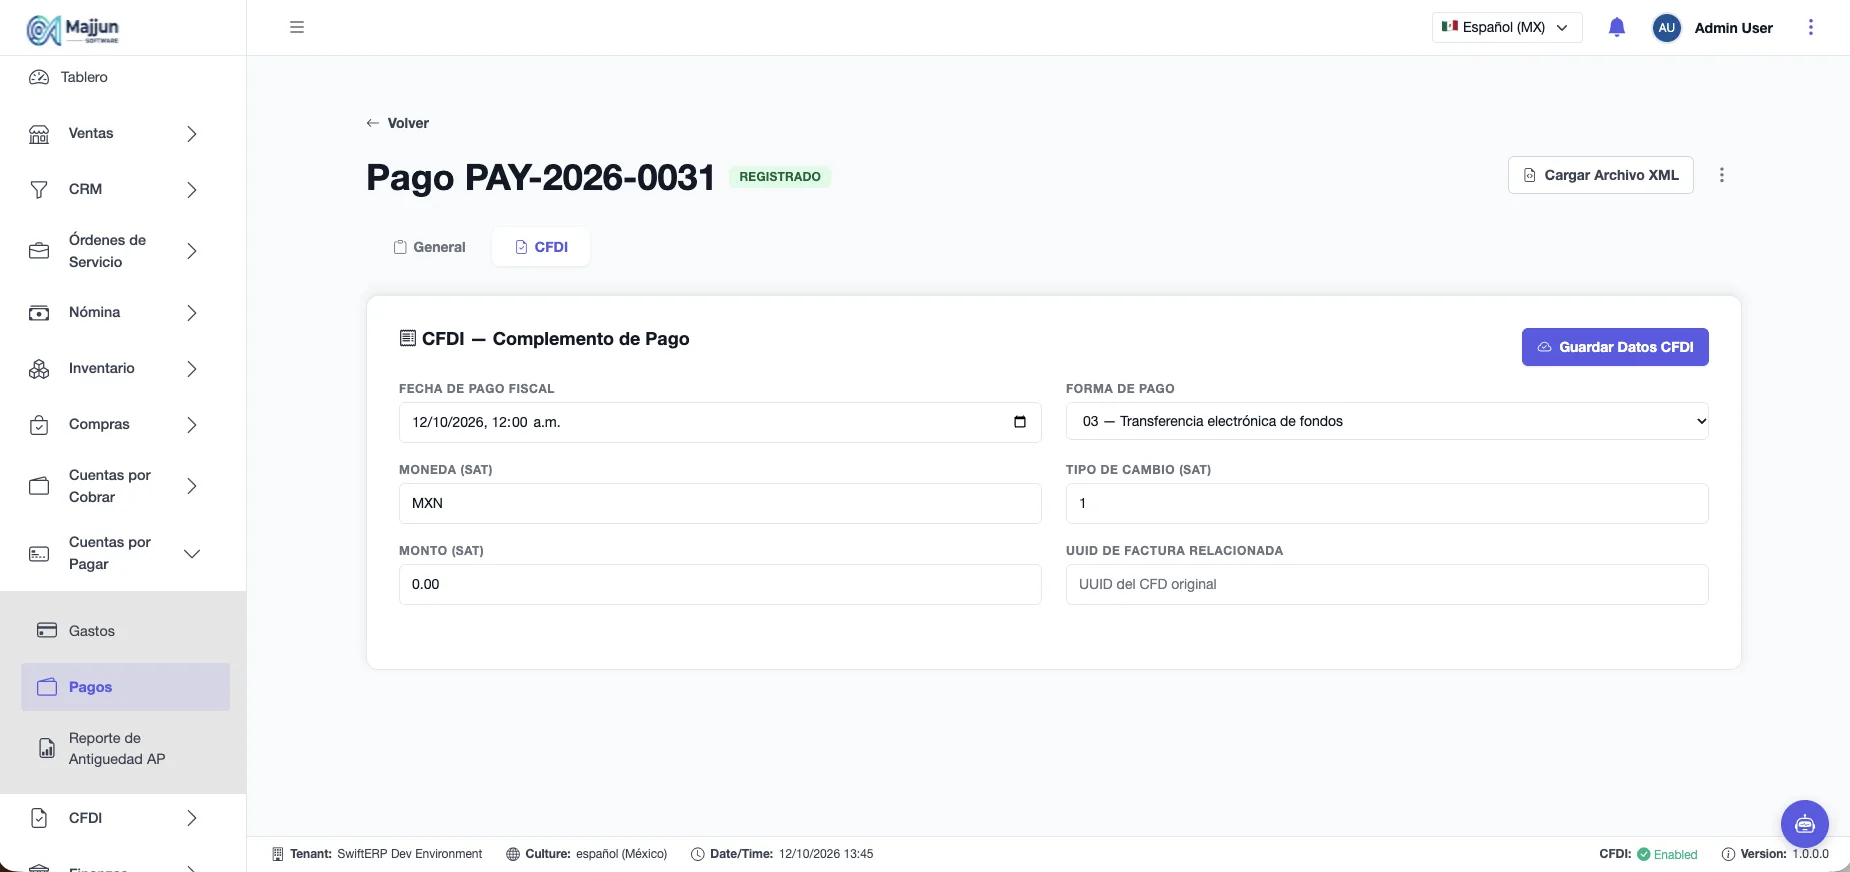Open payment actions kebab beside Cargar Archivo XML
Viewport: 1850px width, 872px height.
(1721, 175)
